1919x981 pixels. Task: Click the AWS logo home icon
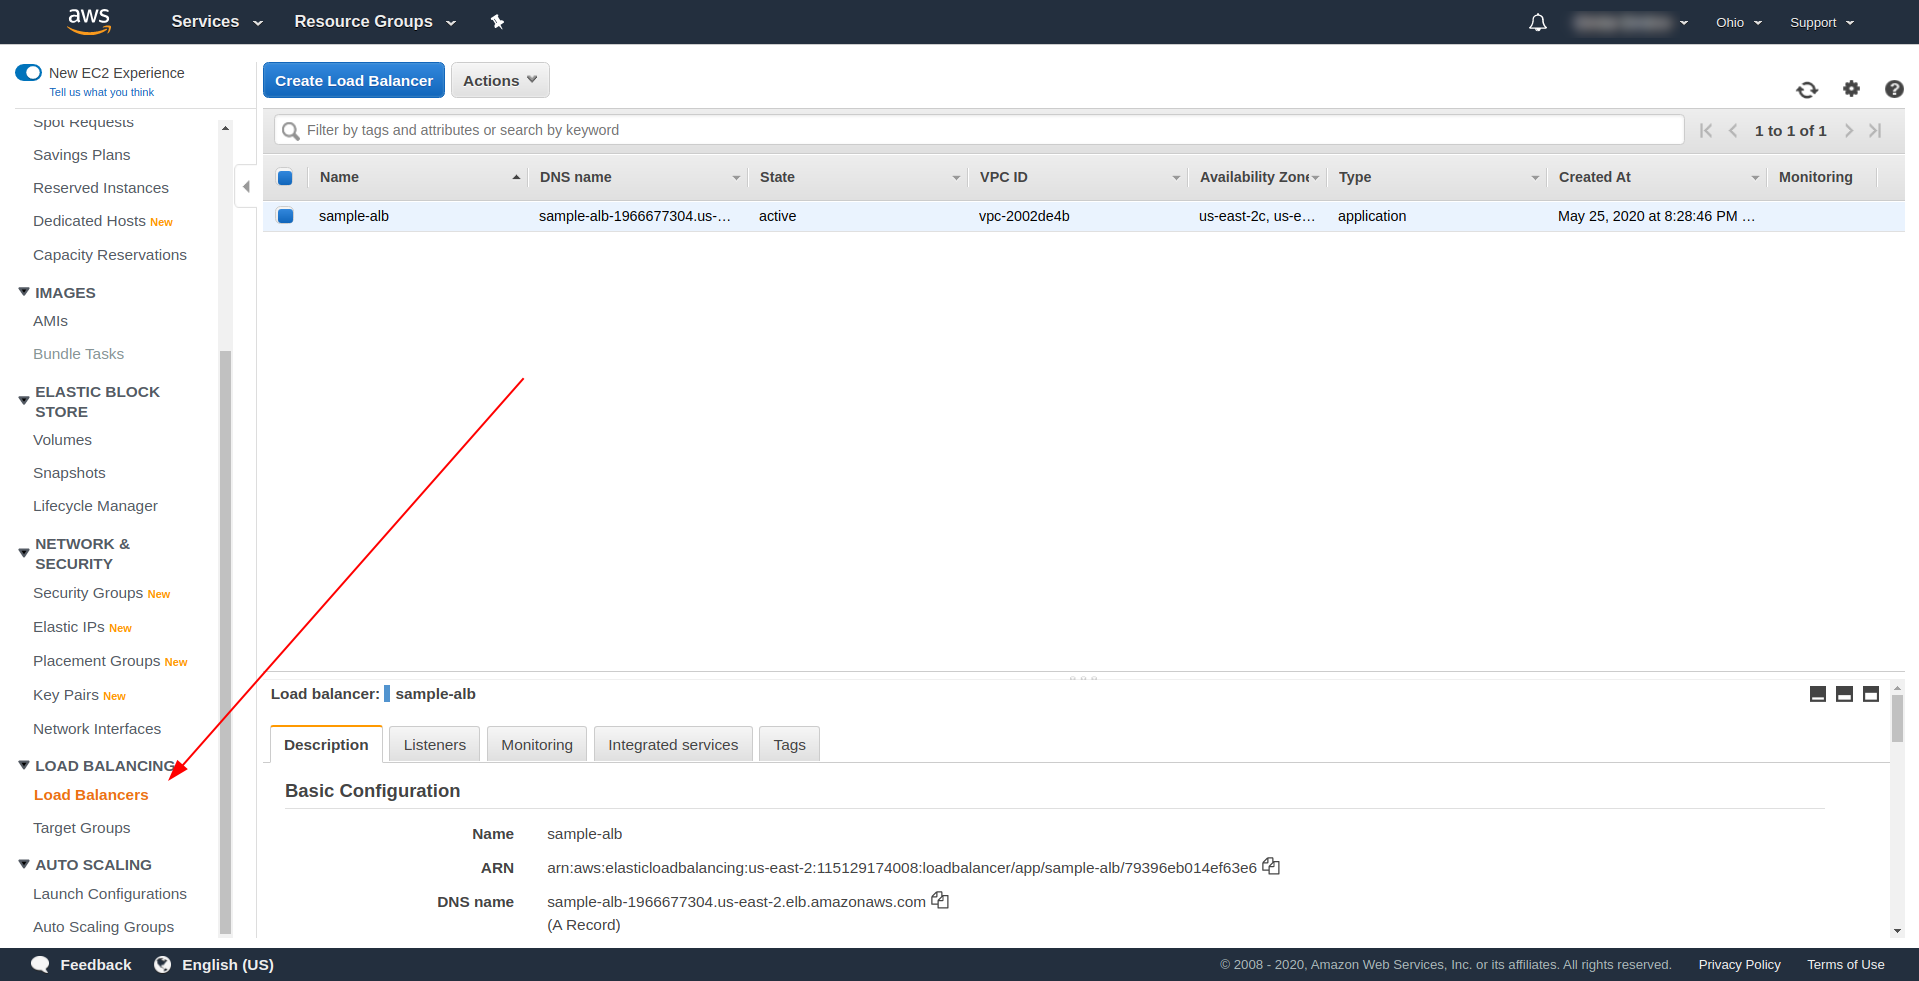pyautogui.click(x=89, y=21)
